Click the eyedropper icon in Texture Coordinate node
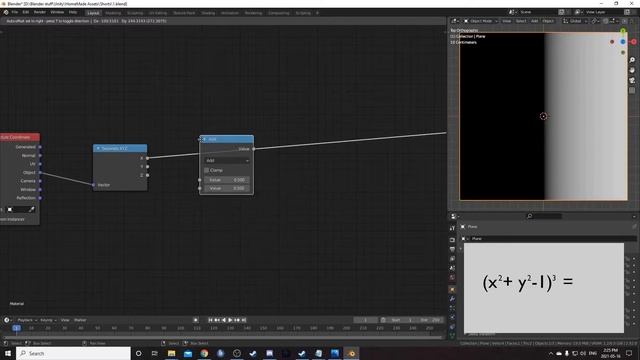 (x=32, y=209)
